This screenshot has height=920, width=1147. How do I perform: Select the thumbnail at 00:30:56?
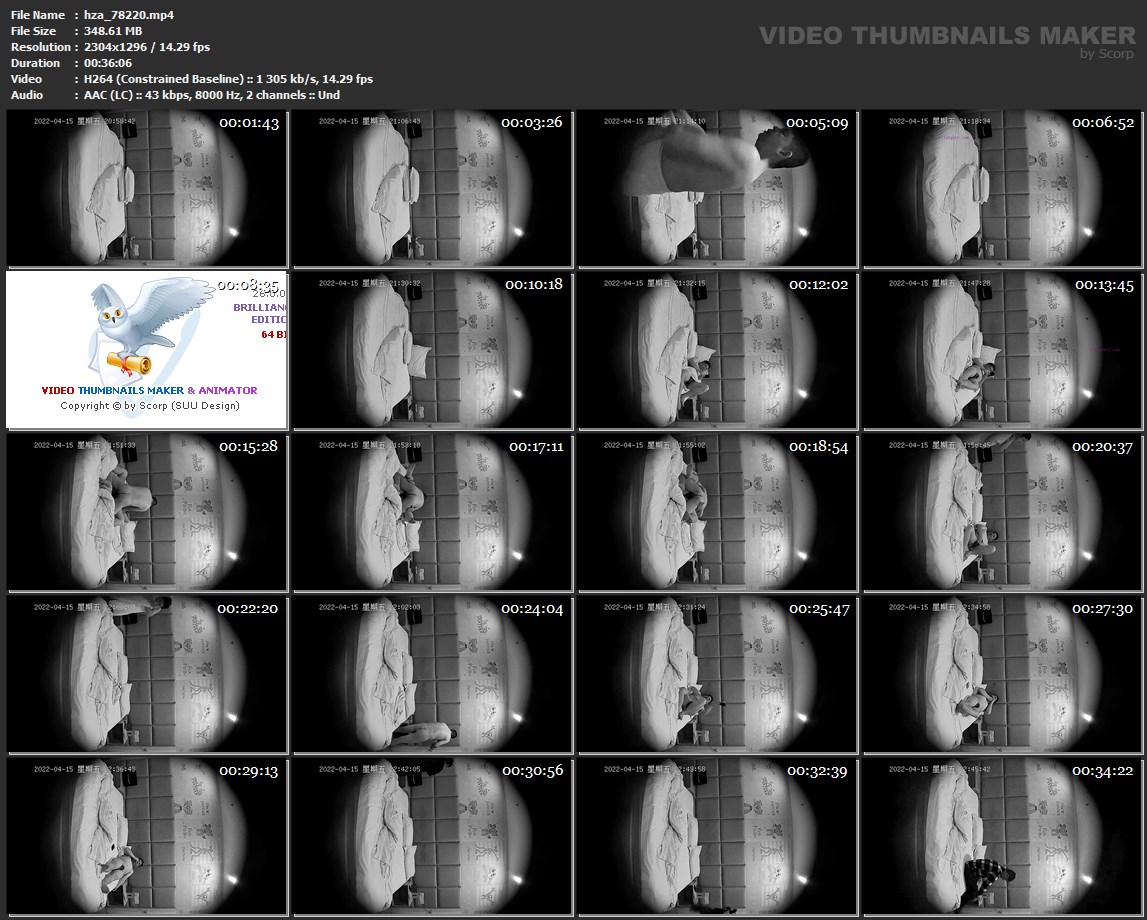click(432, 836)
